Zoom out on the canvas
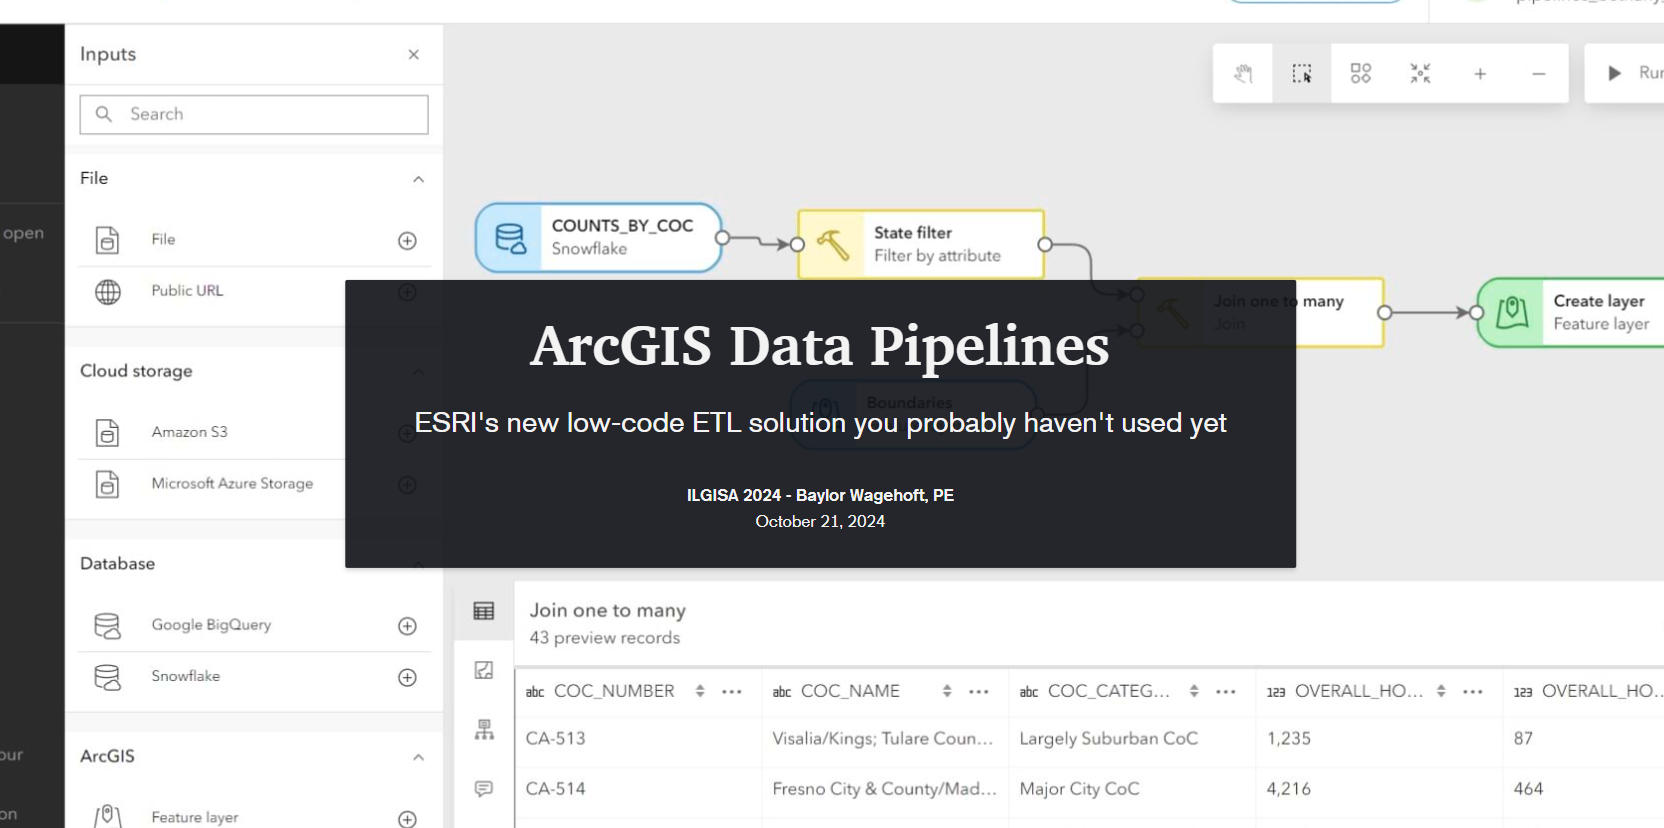 [1539, 73]
